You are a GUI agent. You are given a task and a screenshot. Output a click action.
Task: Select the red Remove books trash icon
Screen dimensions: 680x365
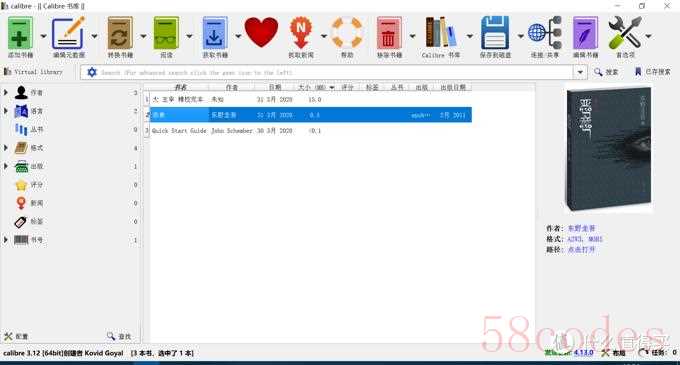pos(389,33)
